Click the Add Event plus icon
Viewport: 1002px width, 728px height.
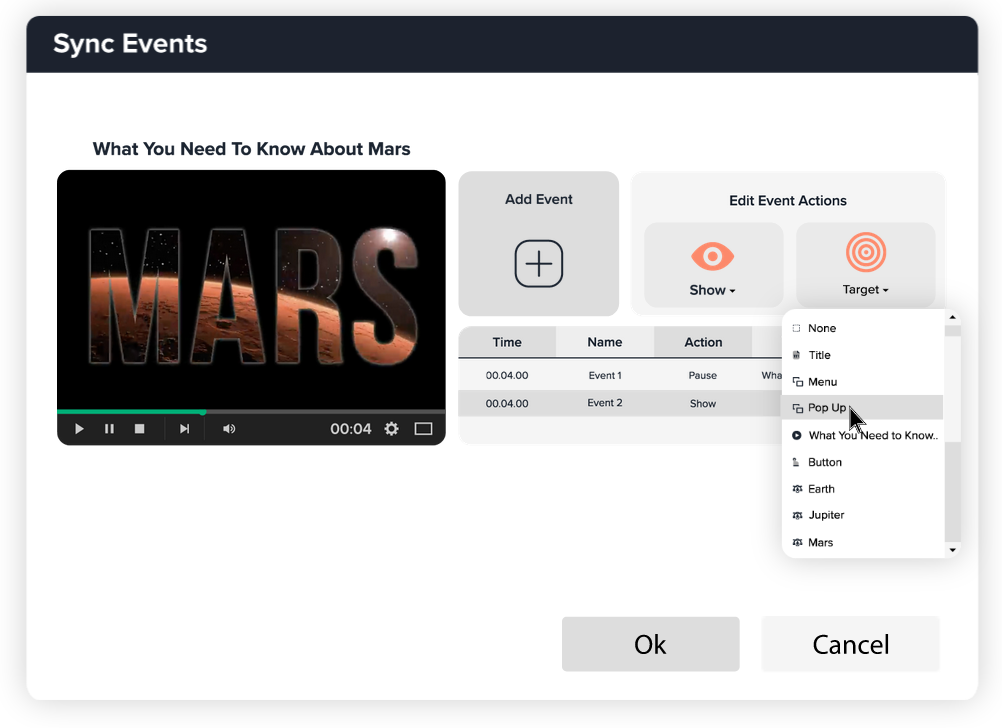click(x=539, y=265)
